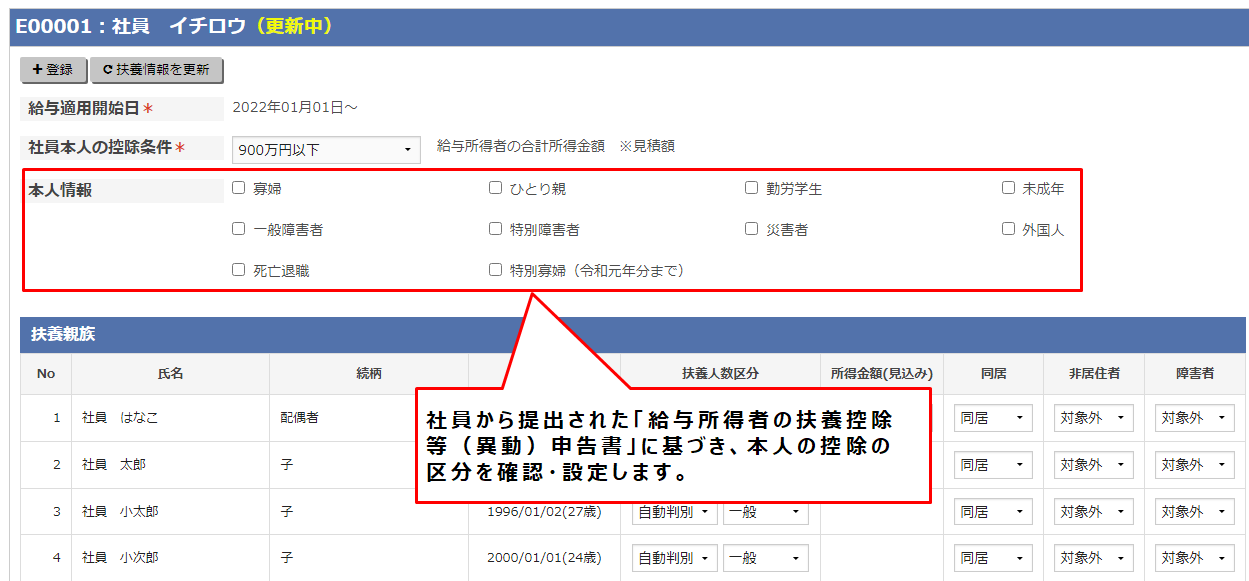Image resolution: width=1249 pixels, height=581 pixels.
Task: Enable the 未成年 checkbox
Action: [1008, 187]
